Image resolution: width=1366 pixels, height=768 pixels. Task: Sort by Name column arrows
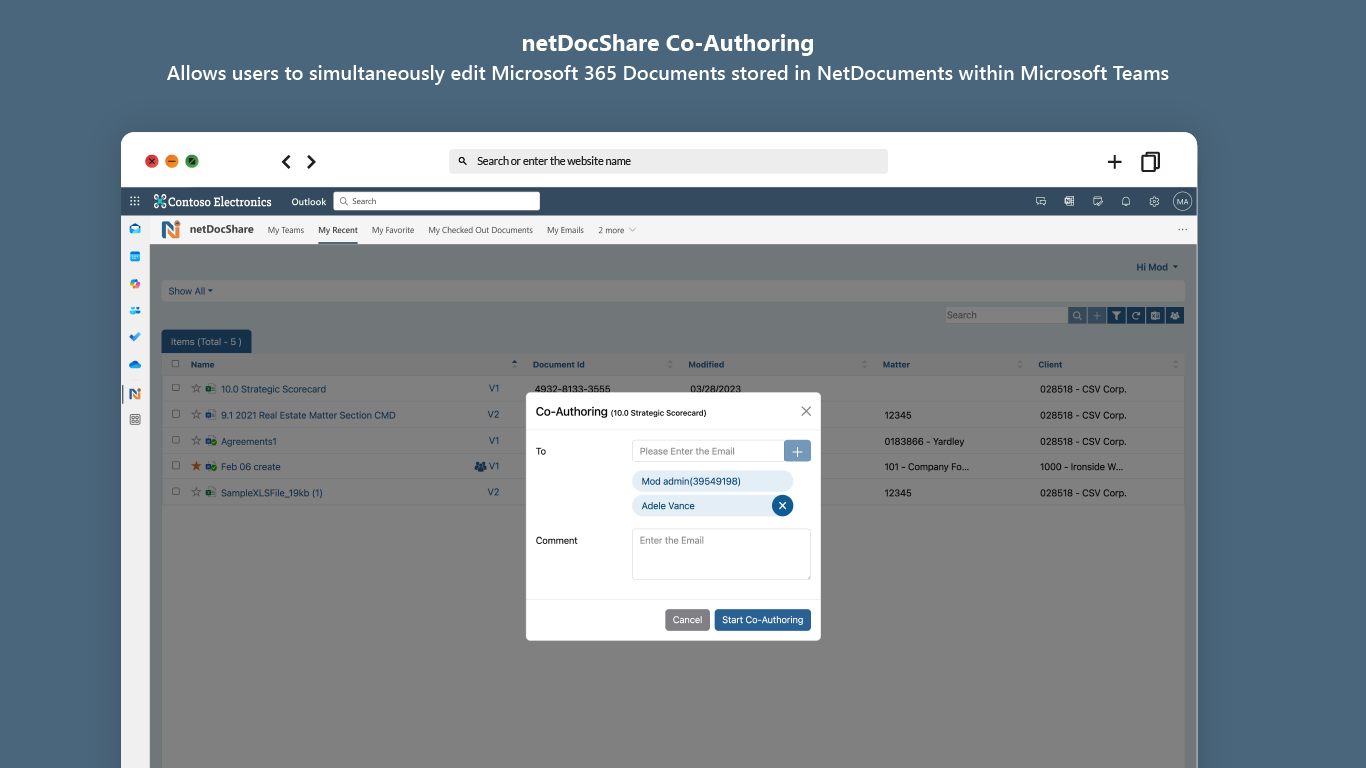coord(515,364)
